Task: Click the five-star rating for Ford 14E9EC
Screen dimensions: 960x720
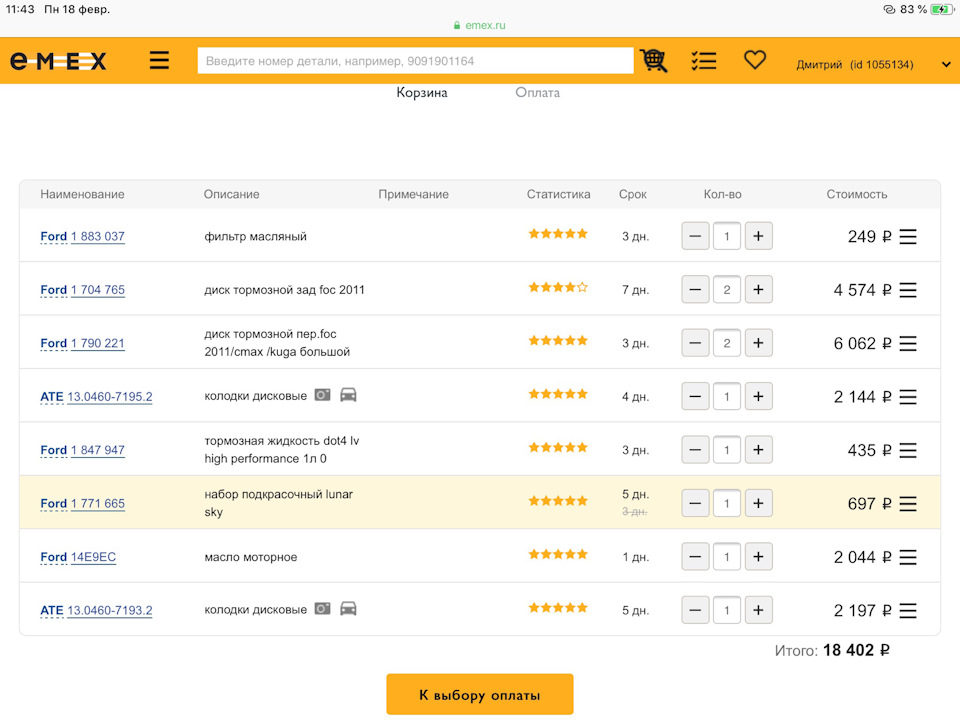Action: pyautogui.click(x=558, y=554)
